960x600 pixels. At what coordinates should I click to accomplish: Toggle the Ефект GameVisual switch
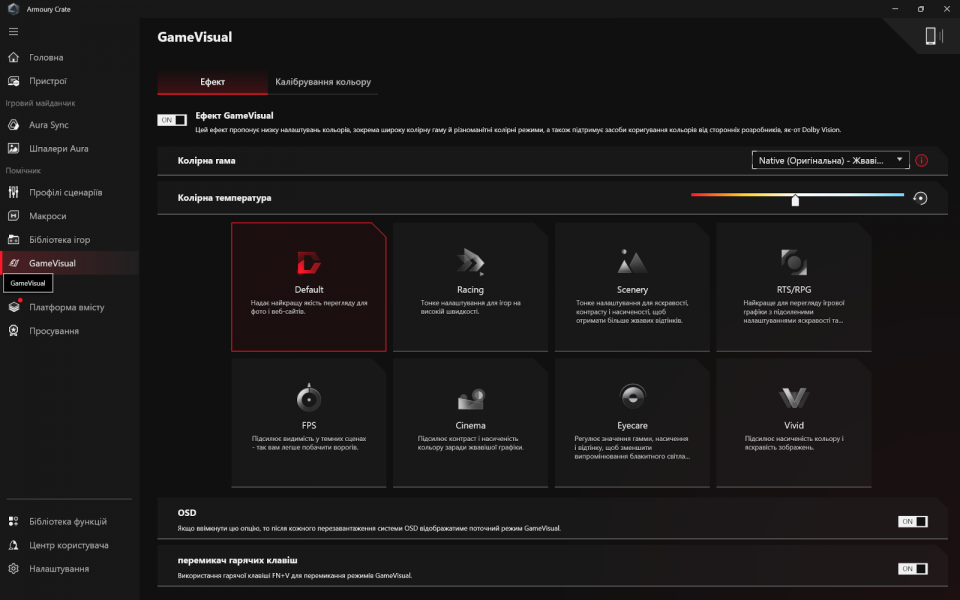click(x=172, y=120)
